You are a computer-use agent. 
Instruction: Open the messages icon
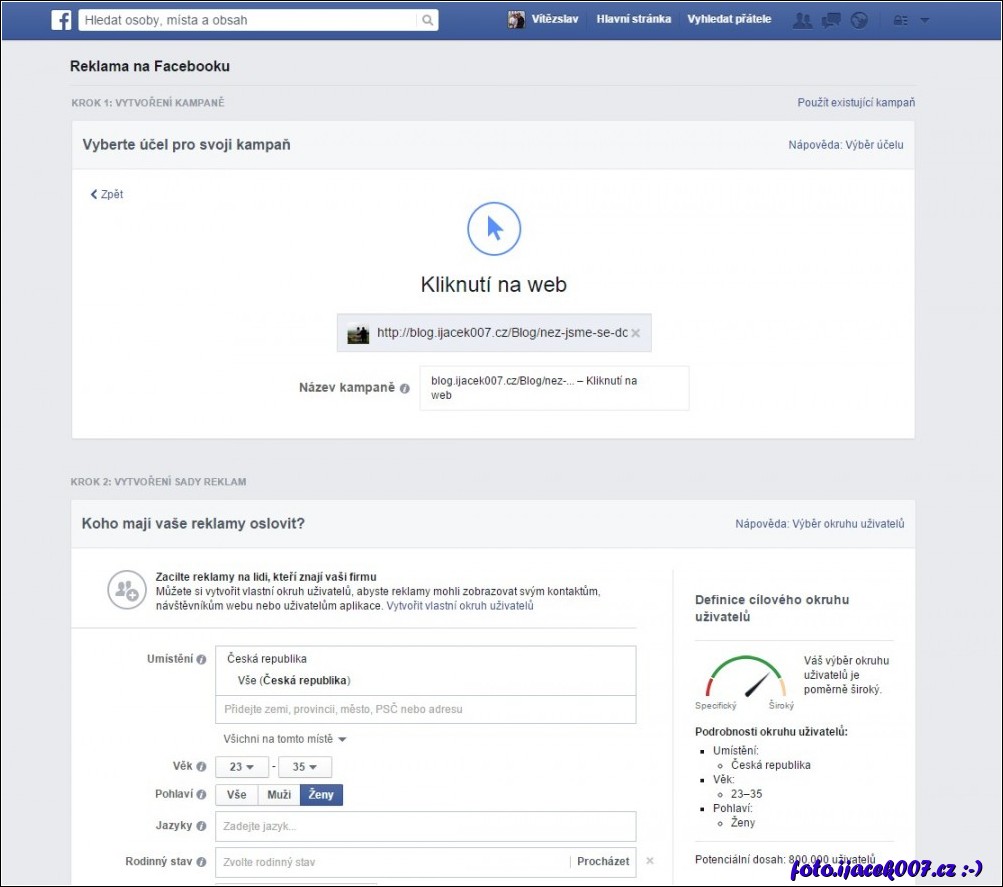(830, 20)
